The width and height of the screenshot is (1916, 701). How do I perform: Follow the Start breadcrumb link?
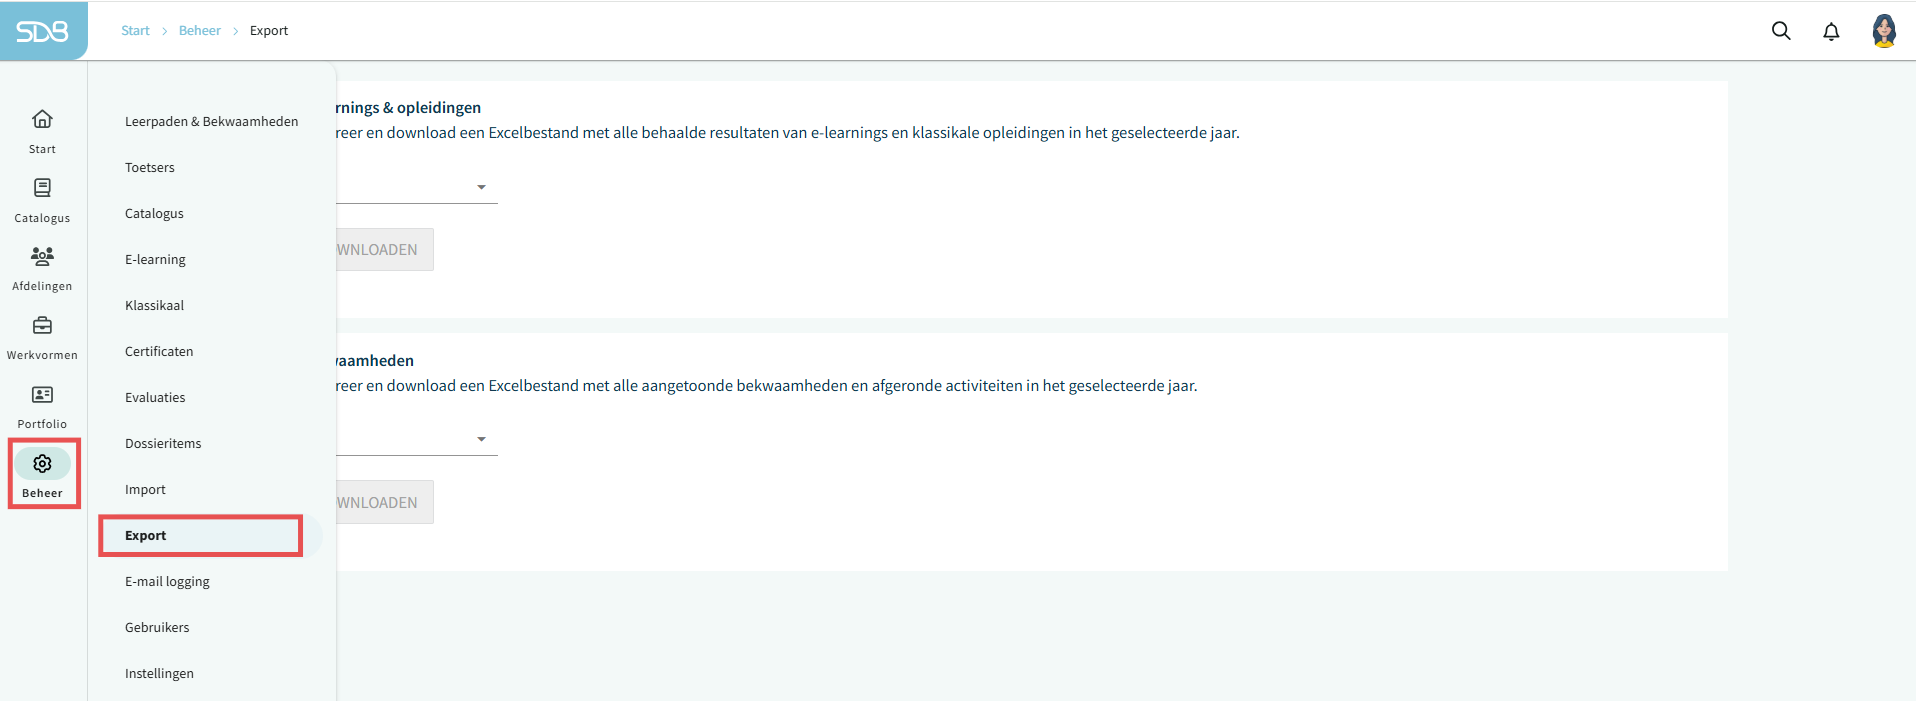tap(135, 31)
